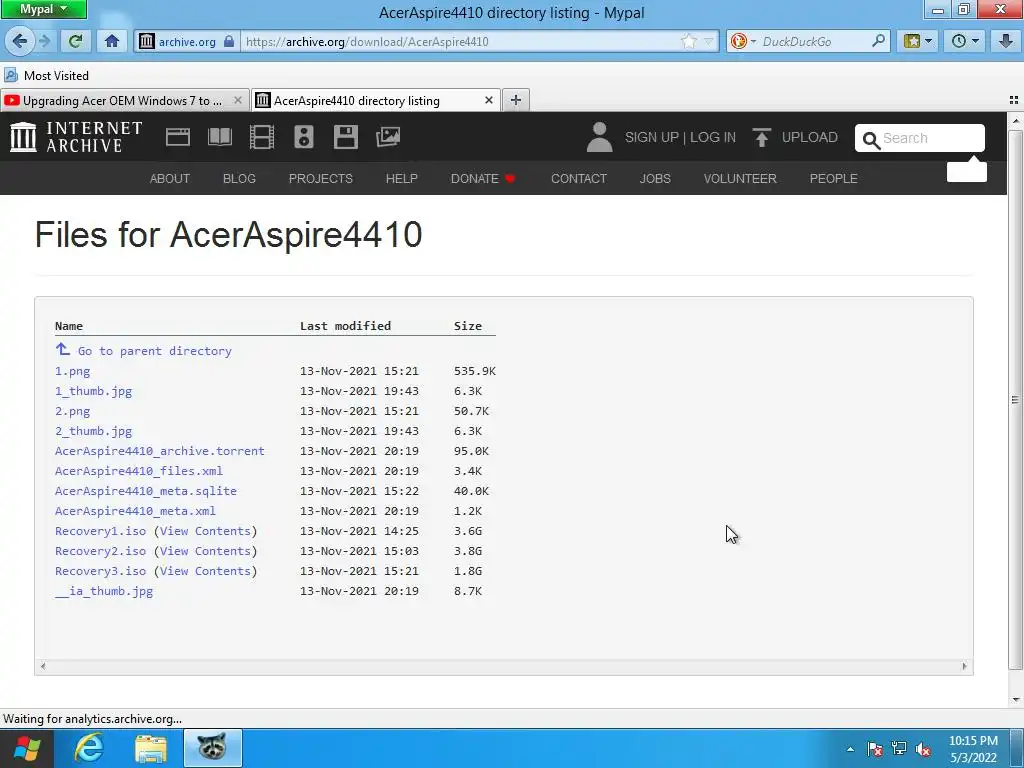The height and width of the screenshot is (768, 1024).
Task: Download Recovery1.iso
Action: (101, 531)
